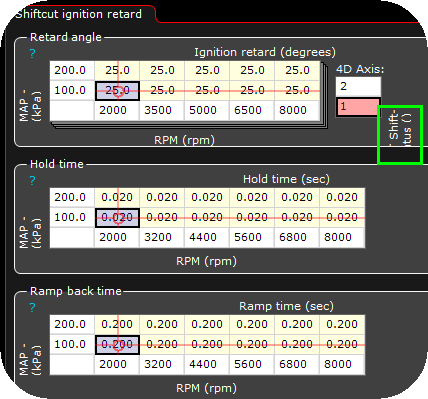This screenshot has height=399, width=428.
Task: Select hold time cell at 200.0 kPa, 8000 rpm
Action: [x=342, y=197]
